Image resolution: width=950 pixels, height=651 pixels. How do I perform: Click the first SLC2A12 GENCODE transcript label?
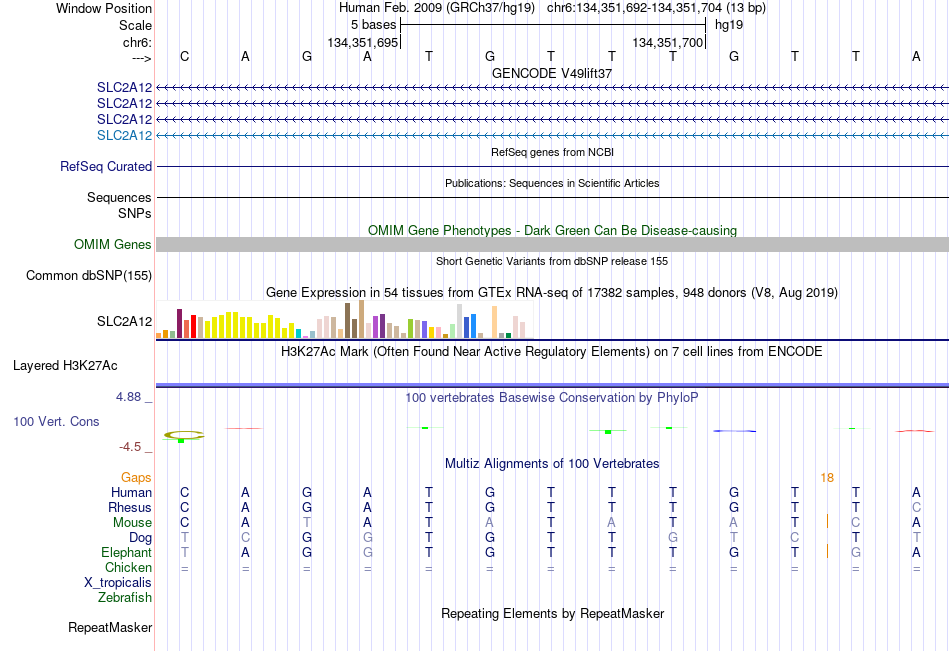[124, 87]
